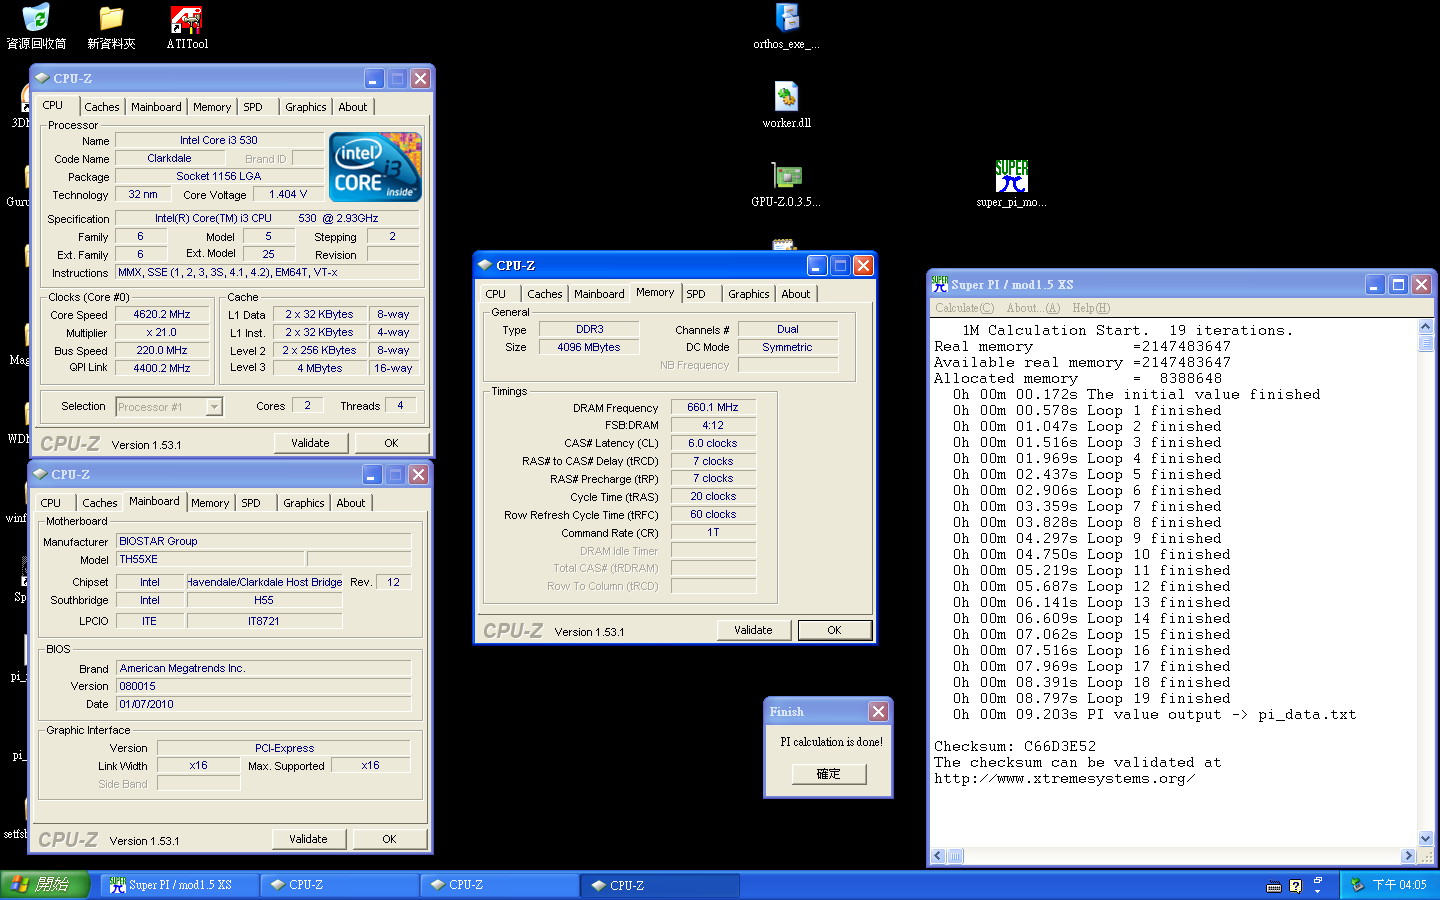Open the GPU-Z.0.3.5 desktop icon
The image size is (1440, 900).
[x=786, y=184]
